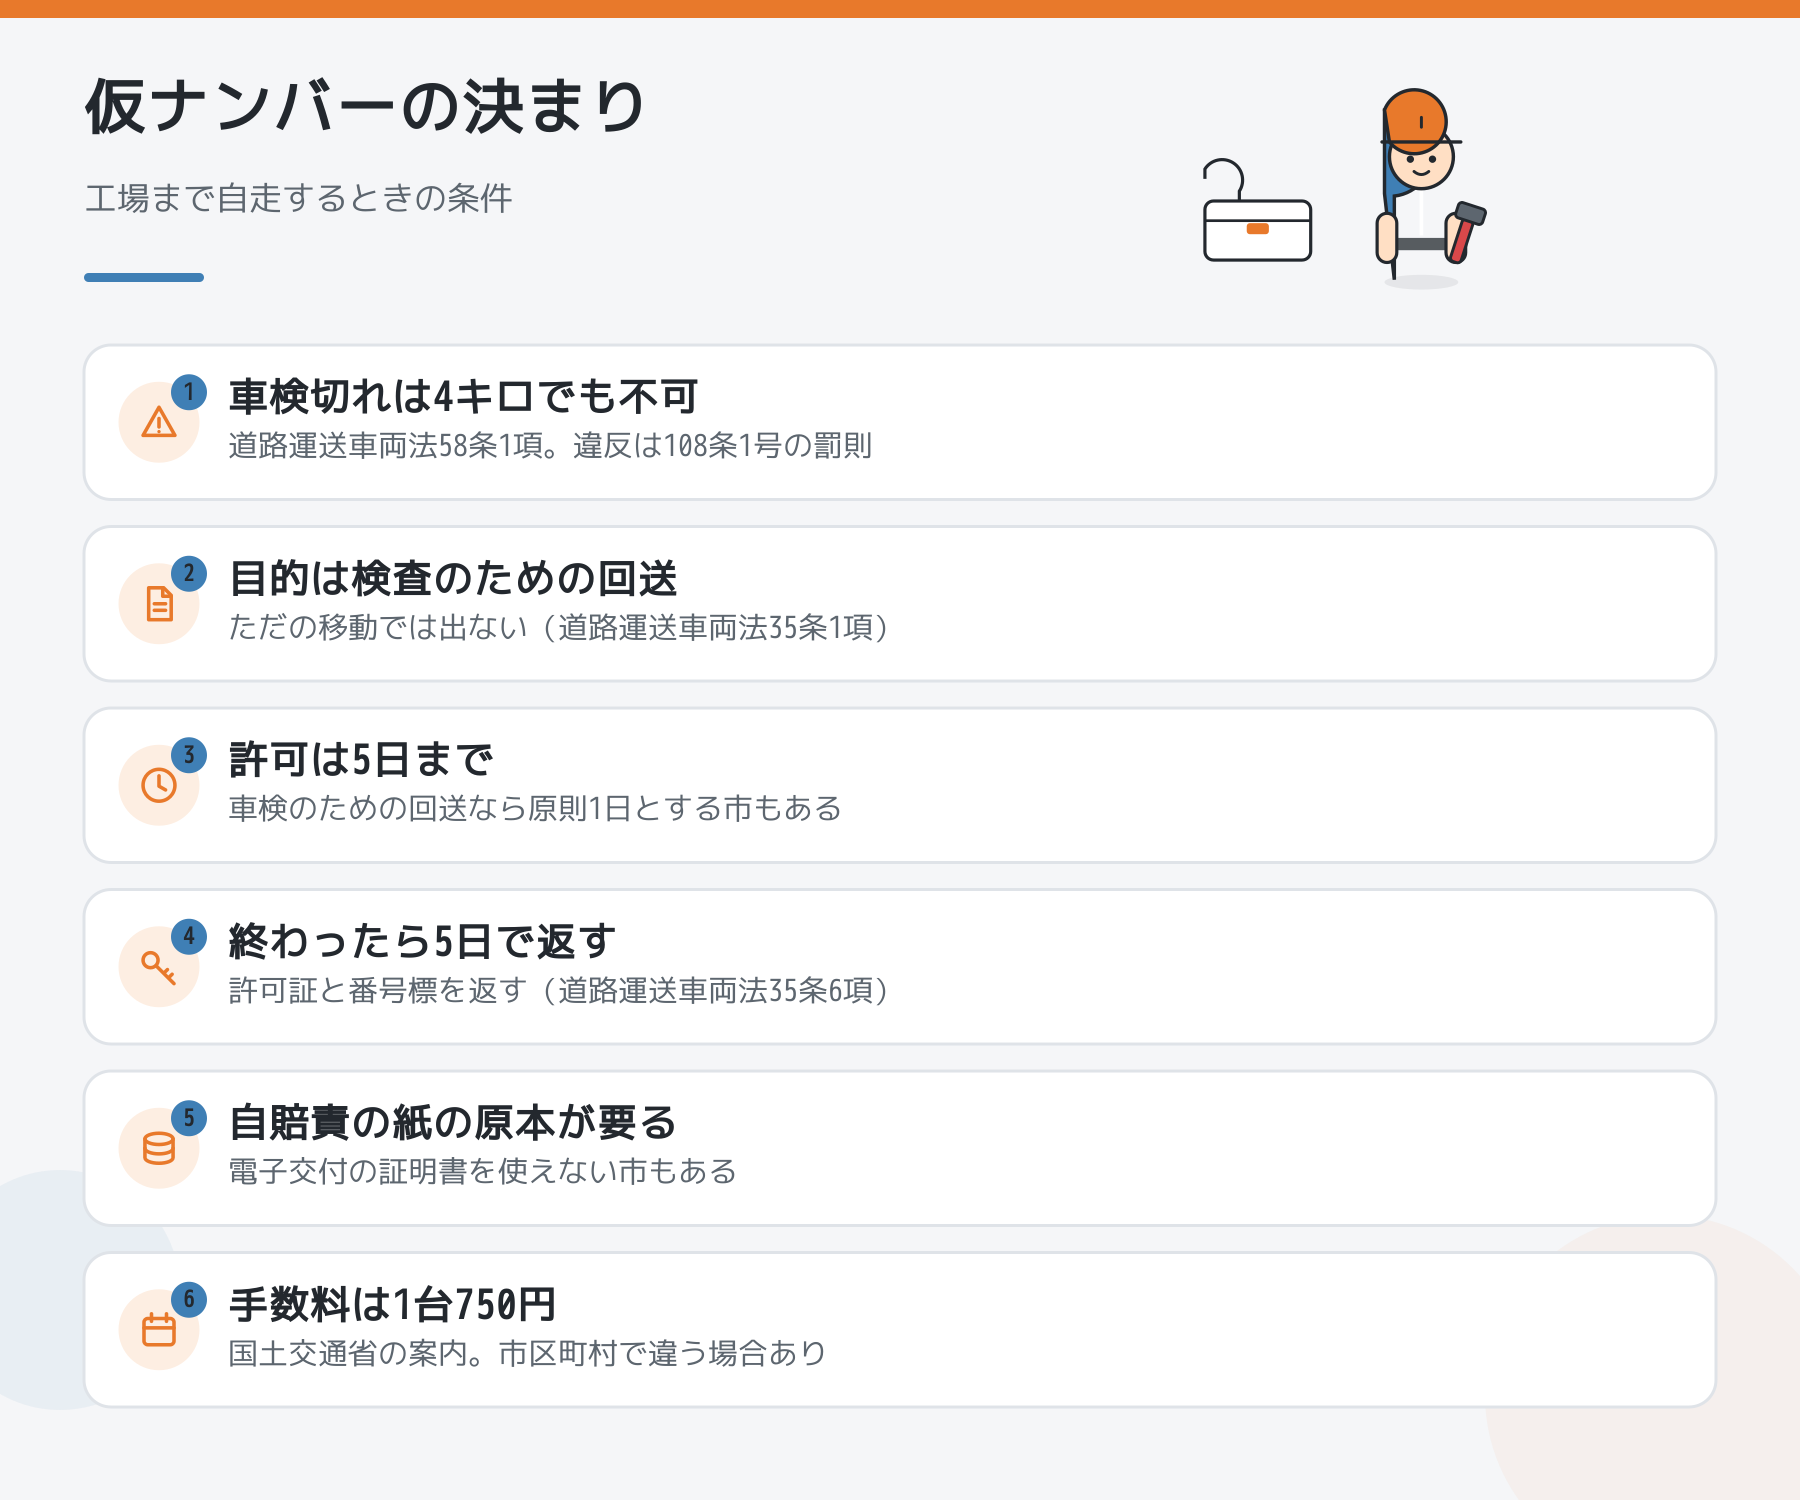Click the blue number 1 badge
1800x1500 pixels.
[x=189, y=392]
